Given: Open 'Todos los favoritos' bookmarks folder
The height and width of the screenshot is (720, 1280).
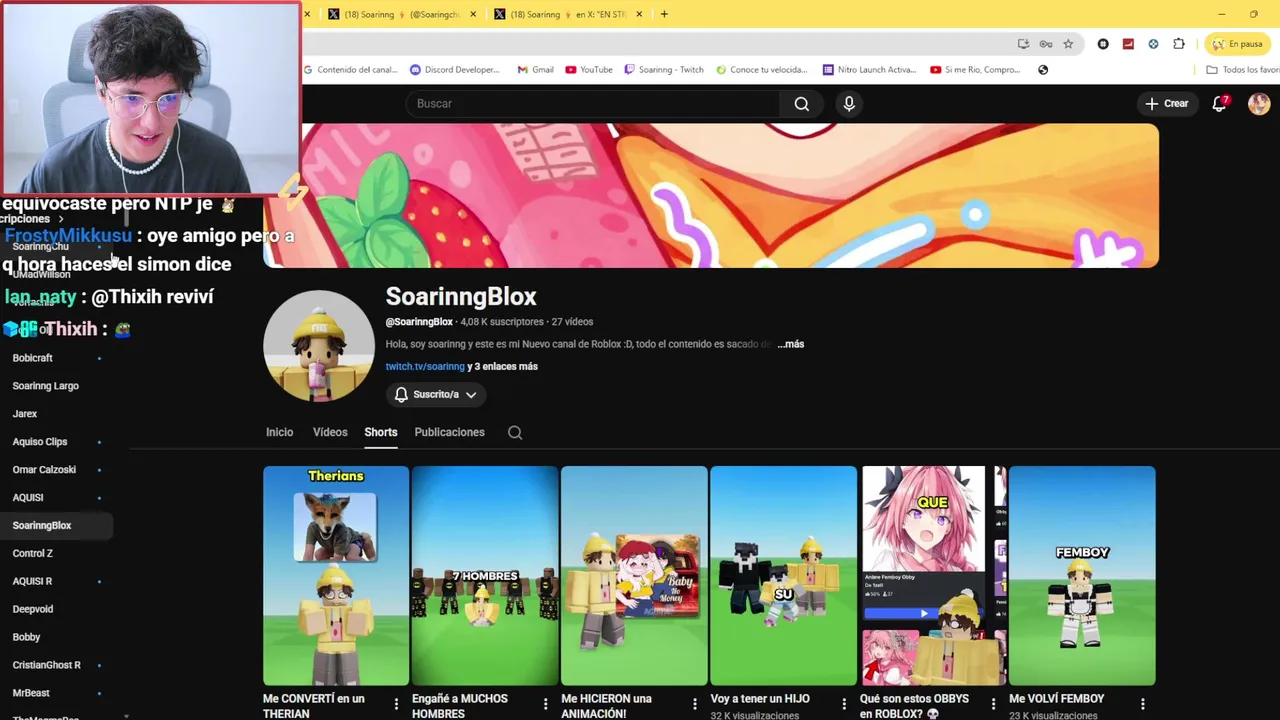Looking at the screenshot, I should (1243, 70).
